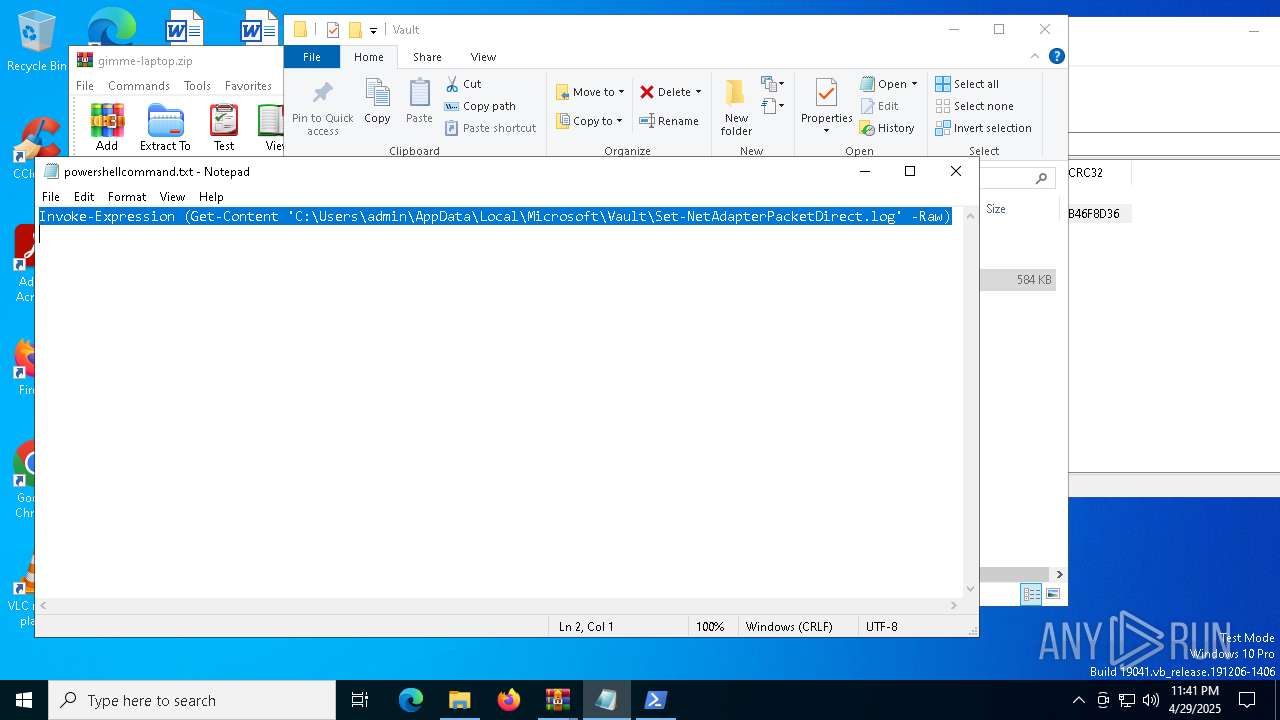The image size is (1280, 720).
Task: Show hidden system tray icons
Action: 1078,700
